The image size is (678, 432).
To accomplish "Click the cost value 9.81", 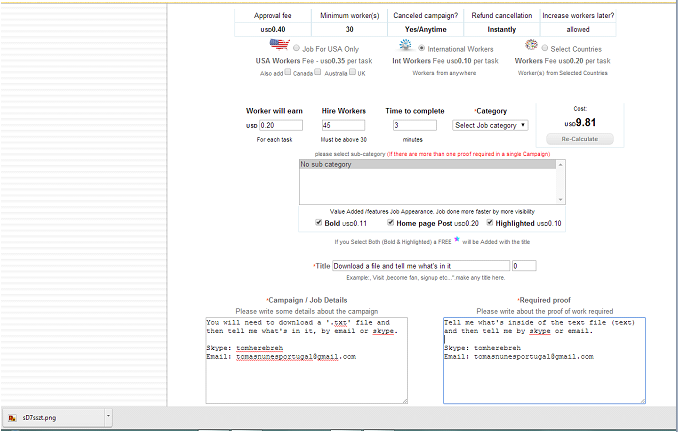I will point(580,123).
